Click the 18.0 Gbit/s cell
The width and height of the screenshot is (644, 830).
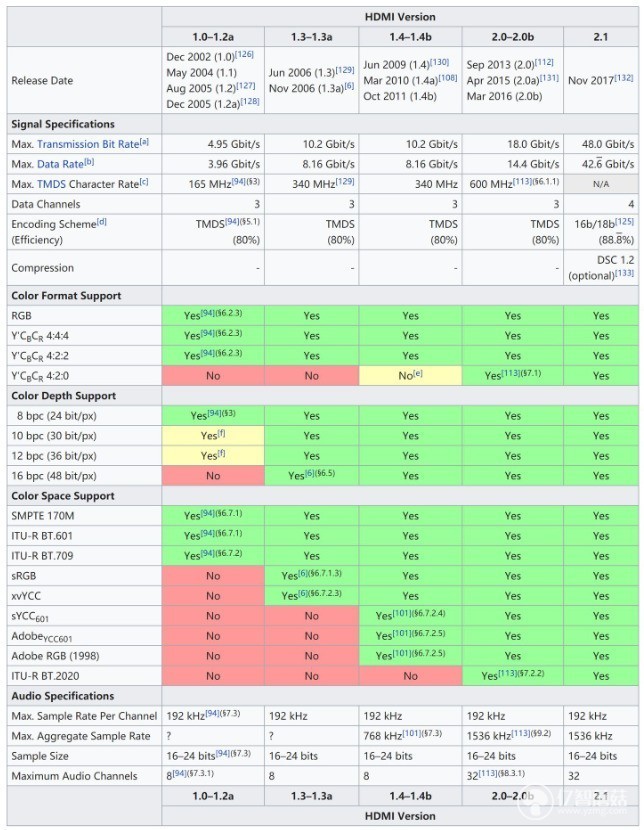click(512, 144)
